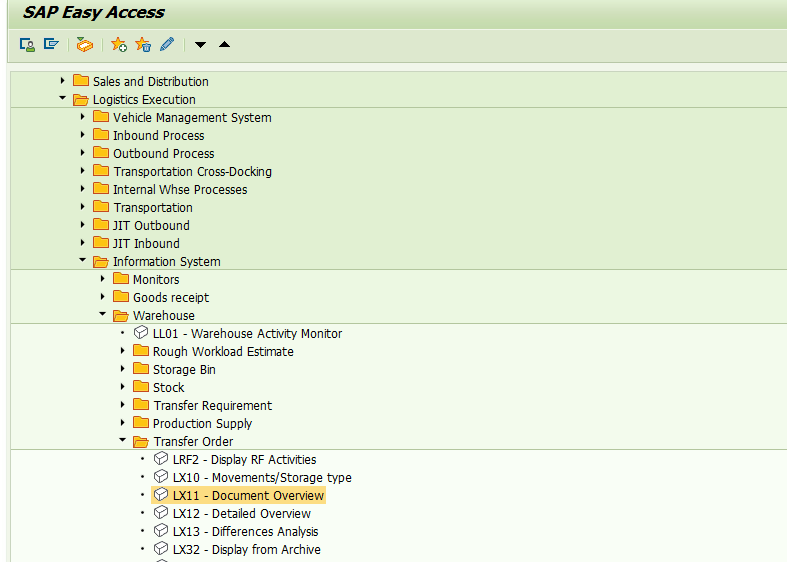Click the Transportation Cross-Docking folder icon
The height and width of the screenshot is (562, 787).
tap(101, 171)
